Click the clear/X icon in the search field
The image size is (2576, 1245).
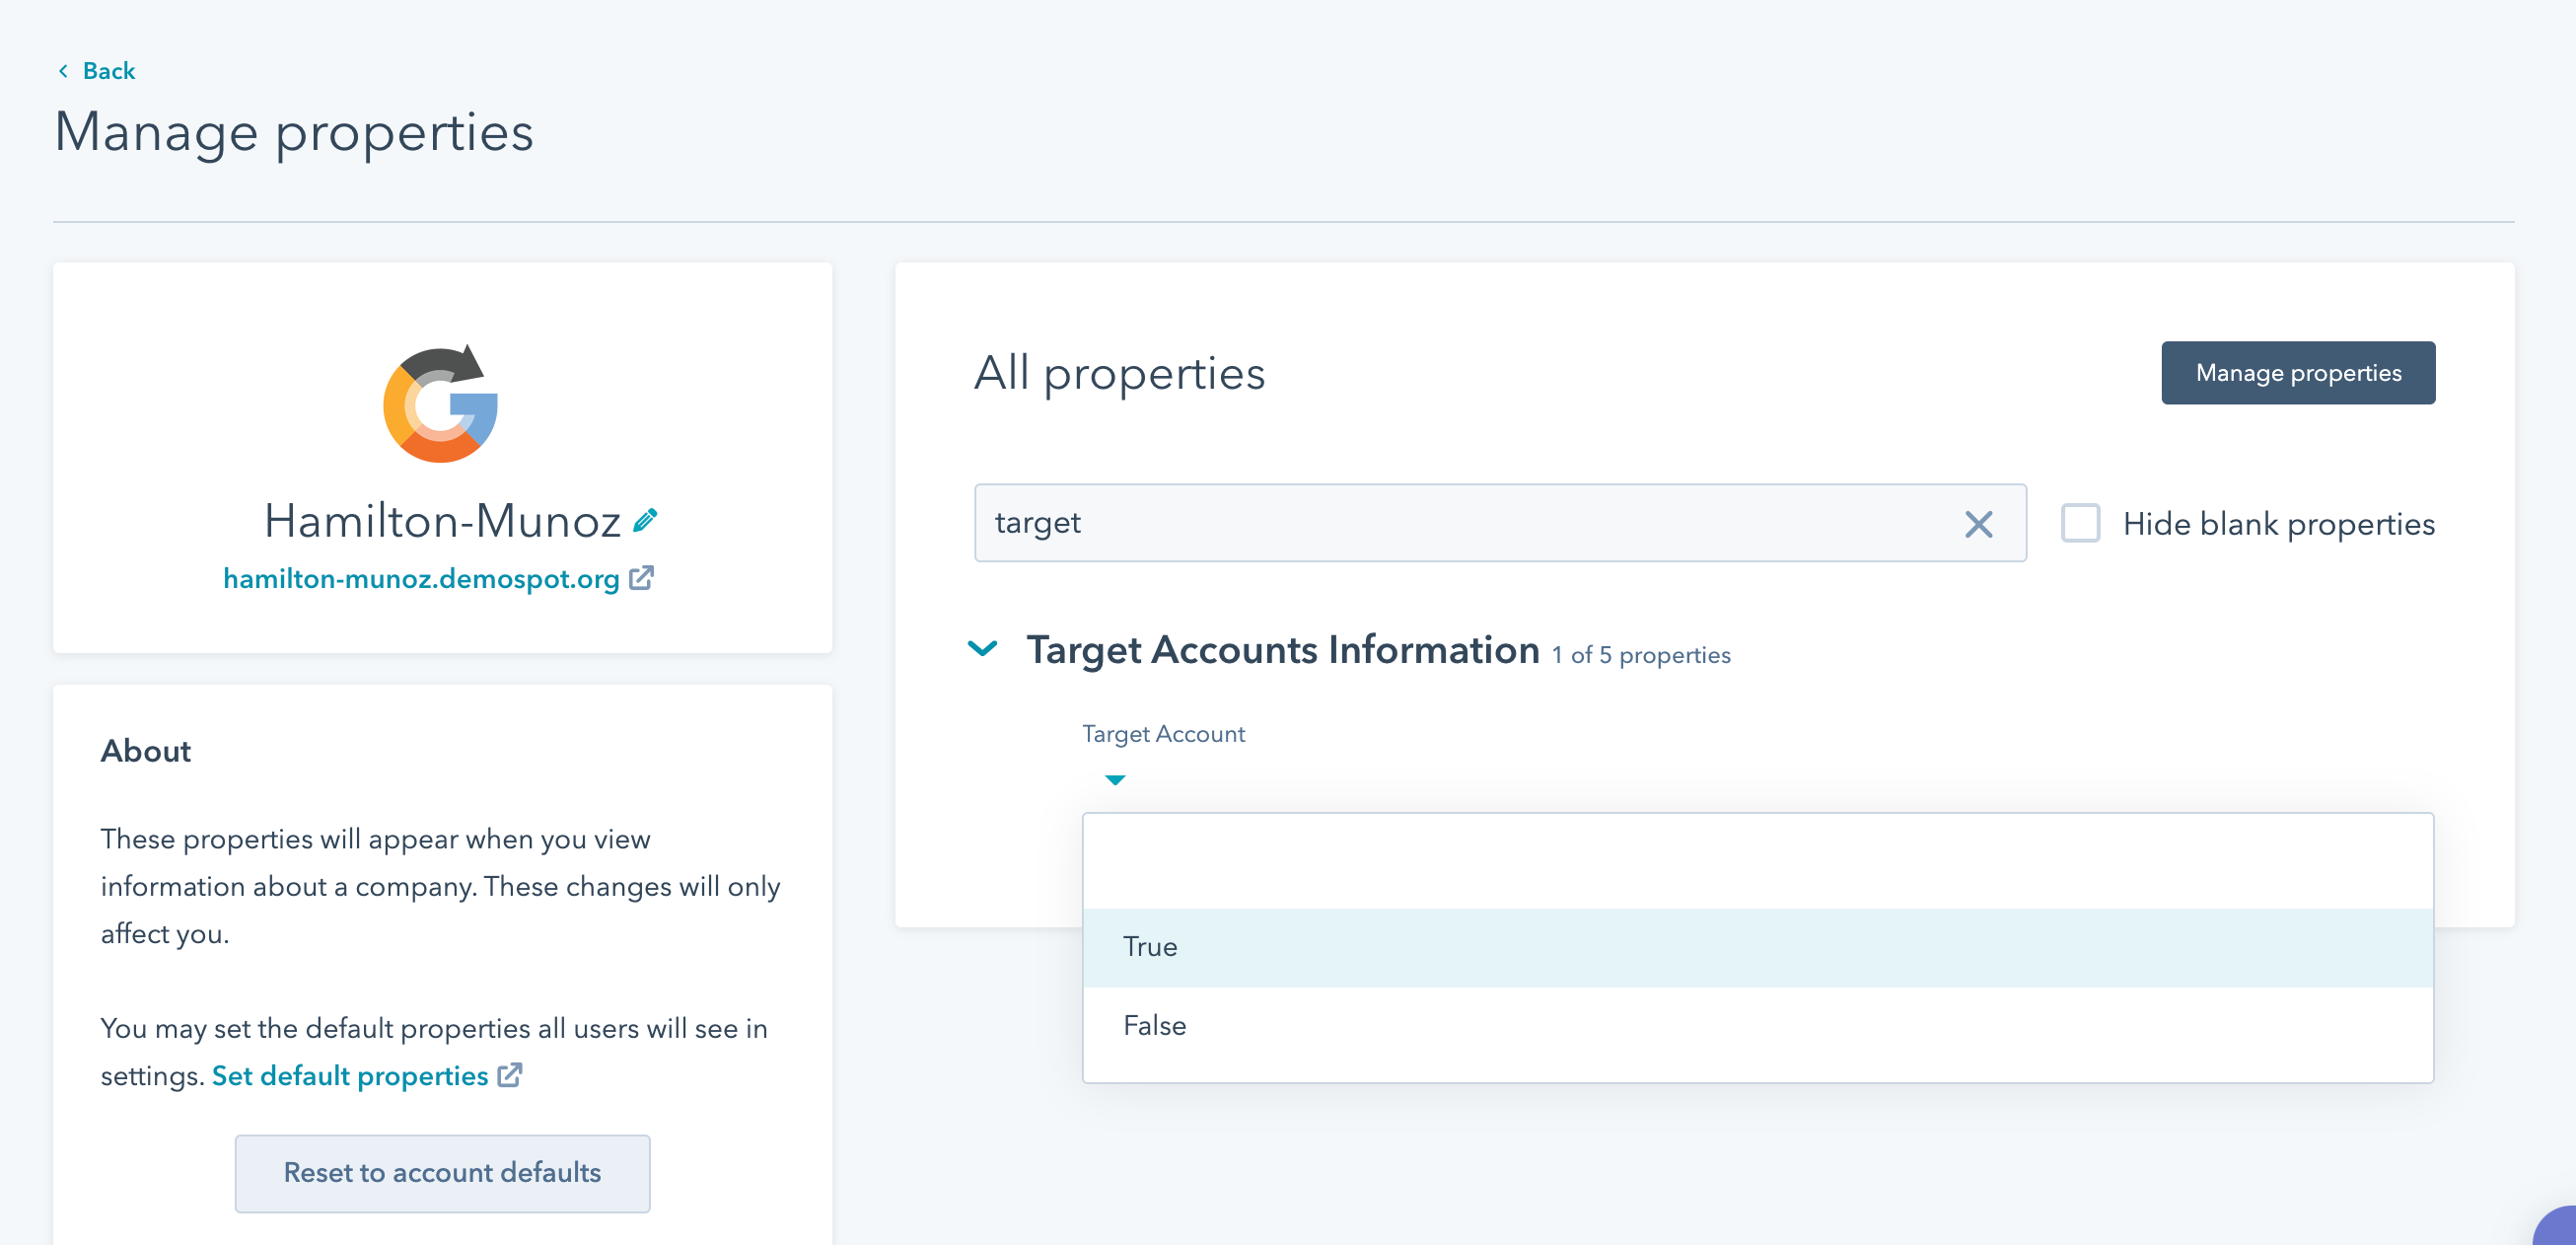[x=1979, y=524]
